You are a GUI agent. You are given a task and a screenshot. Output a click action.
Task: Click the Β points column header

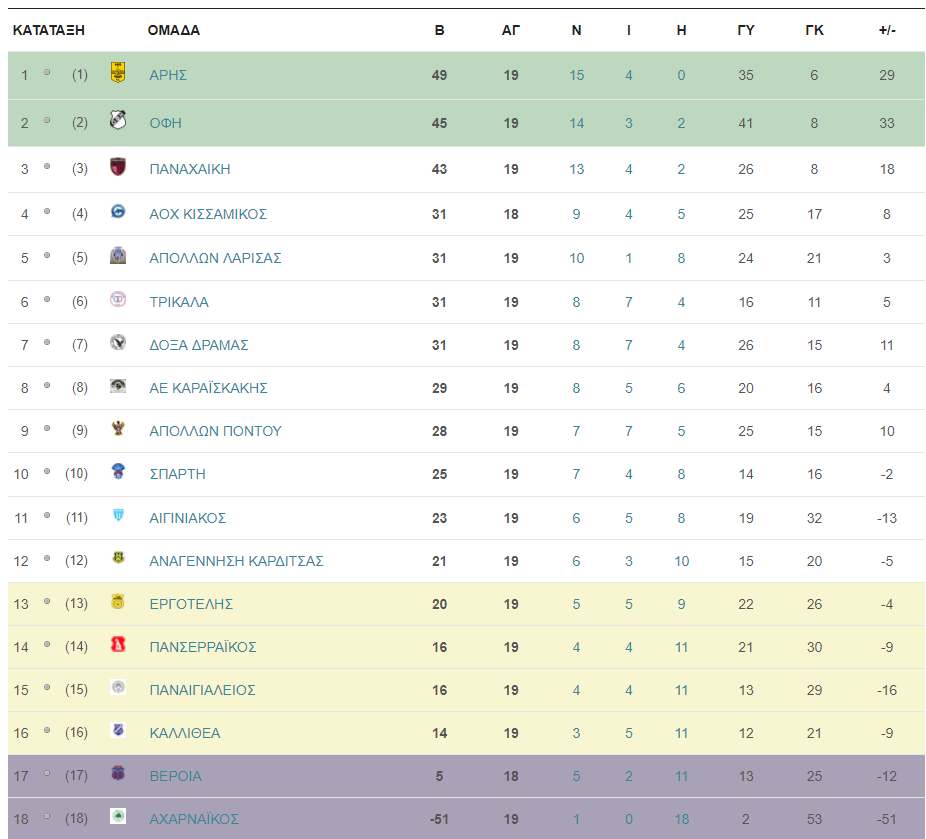[439, 30]
